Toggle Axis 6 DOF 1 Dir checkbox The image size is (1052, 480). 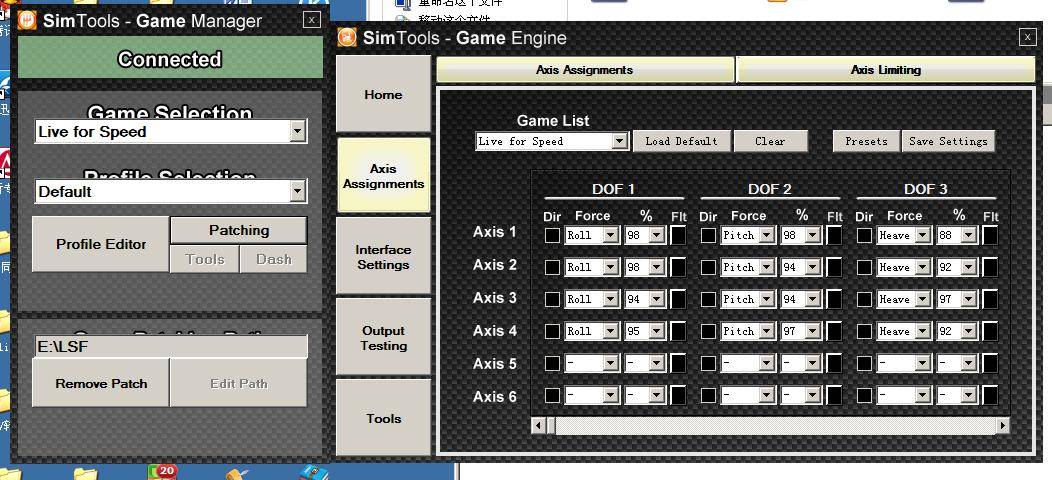(x=552, y=395)
